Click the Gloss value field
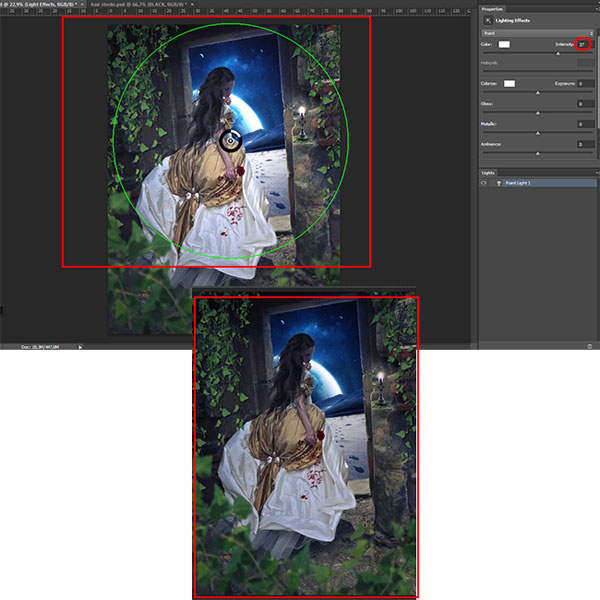Screen dimensions: 600x600 coord(585,104)
